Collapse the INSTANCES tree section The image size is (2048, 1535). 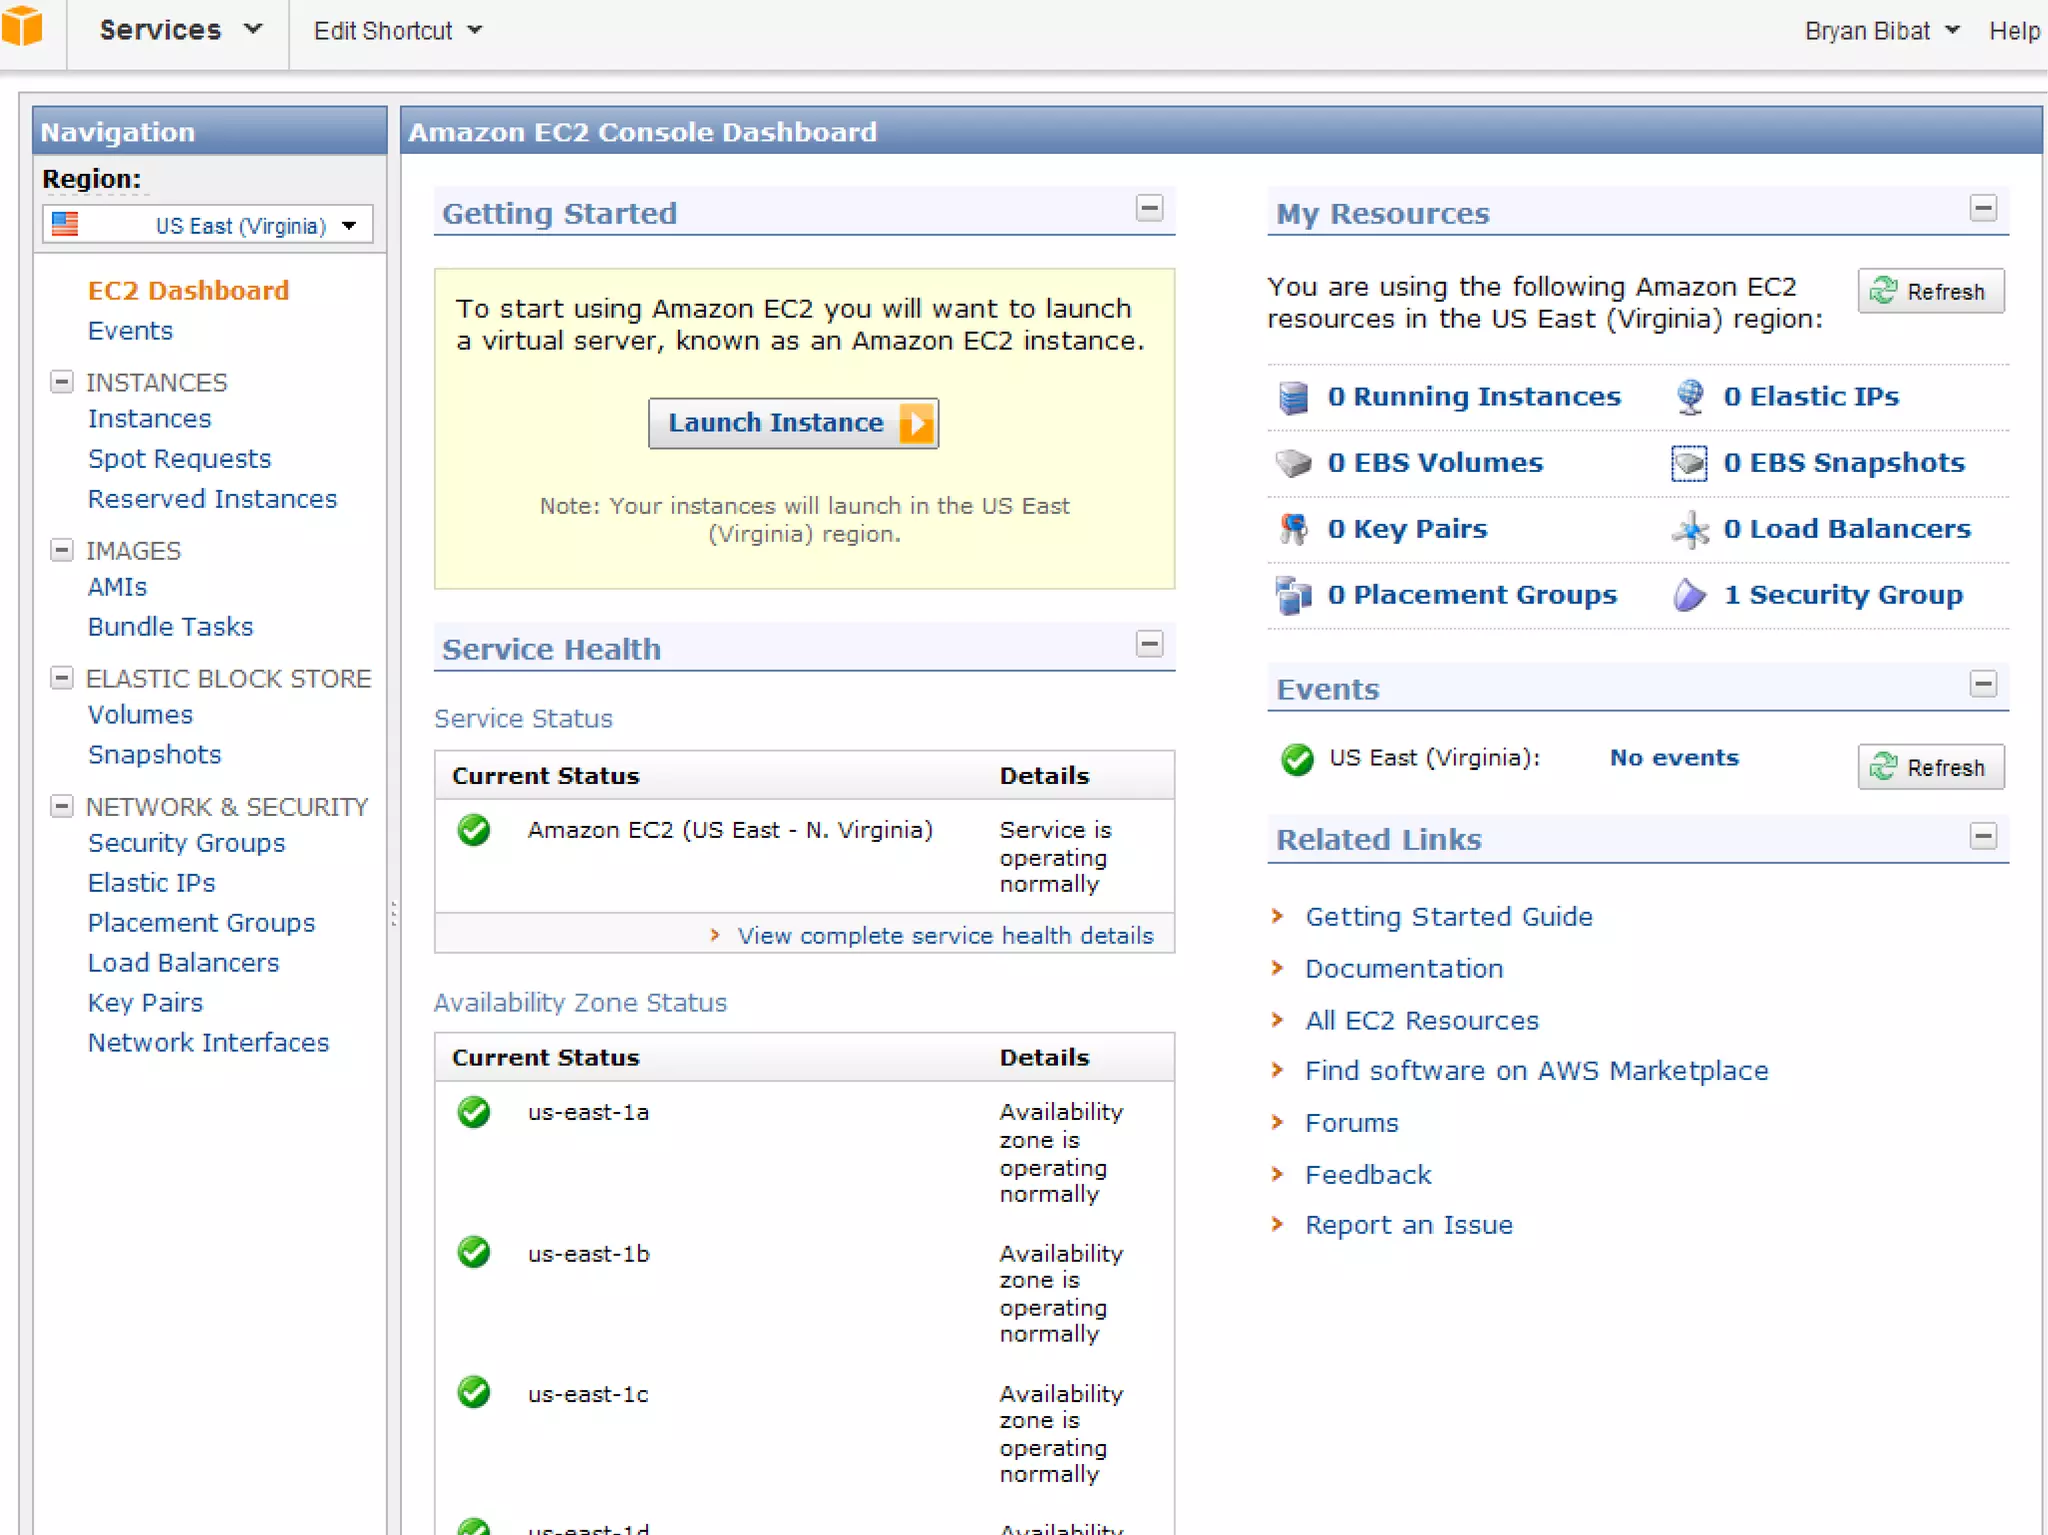pyautogui.click(x=62, y=382)
